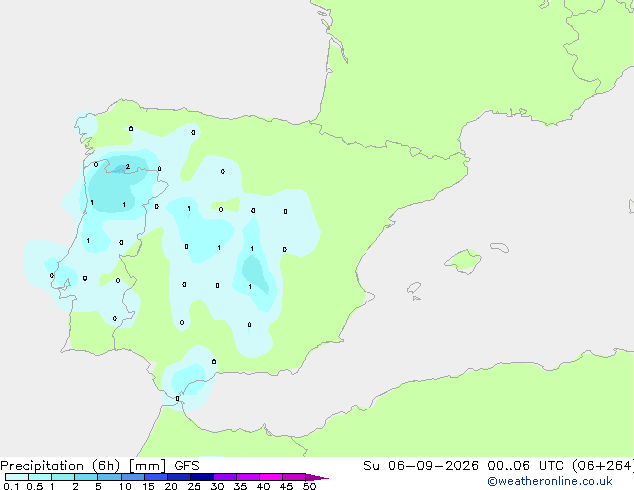
Task: Click the forecast date "Su 06-09-2026"
Action: pyautogui.click(x=421, y=466)
